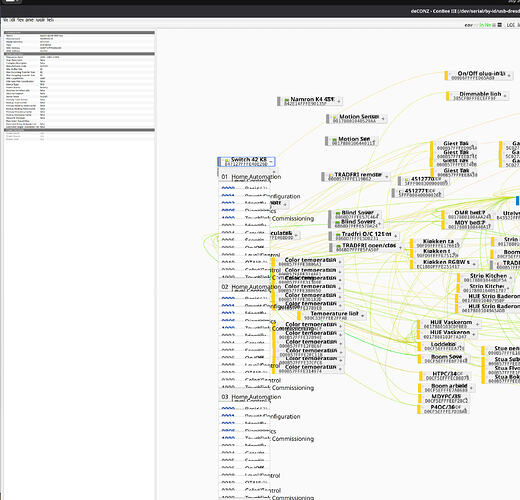This screenshot has width=520, height=500.
Task: Toggle green In Net status indicator
Action: click(x=485, y=25)
